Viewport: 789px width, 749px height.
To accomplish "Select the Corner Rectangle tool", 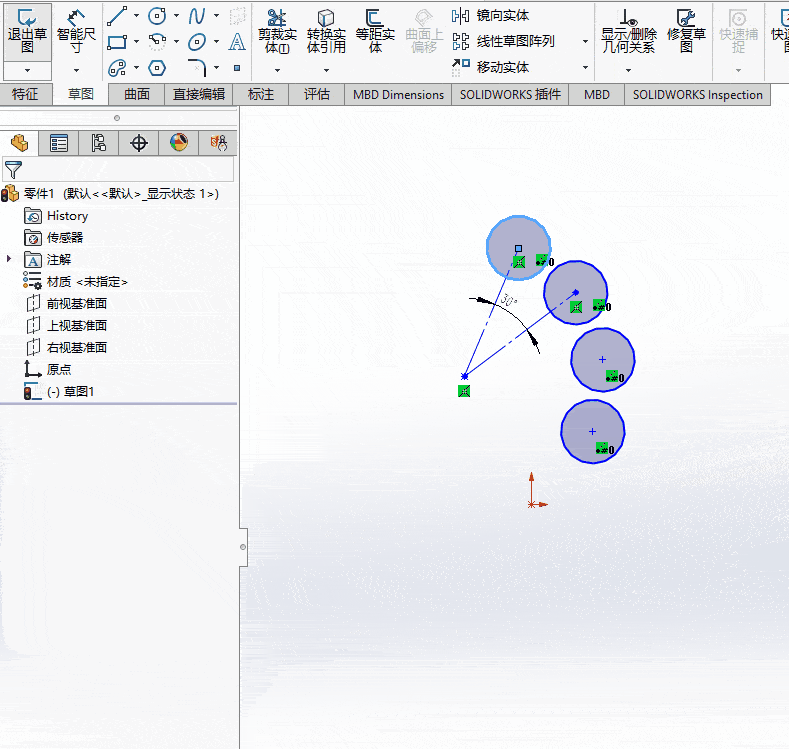I will tap(117, 42).
